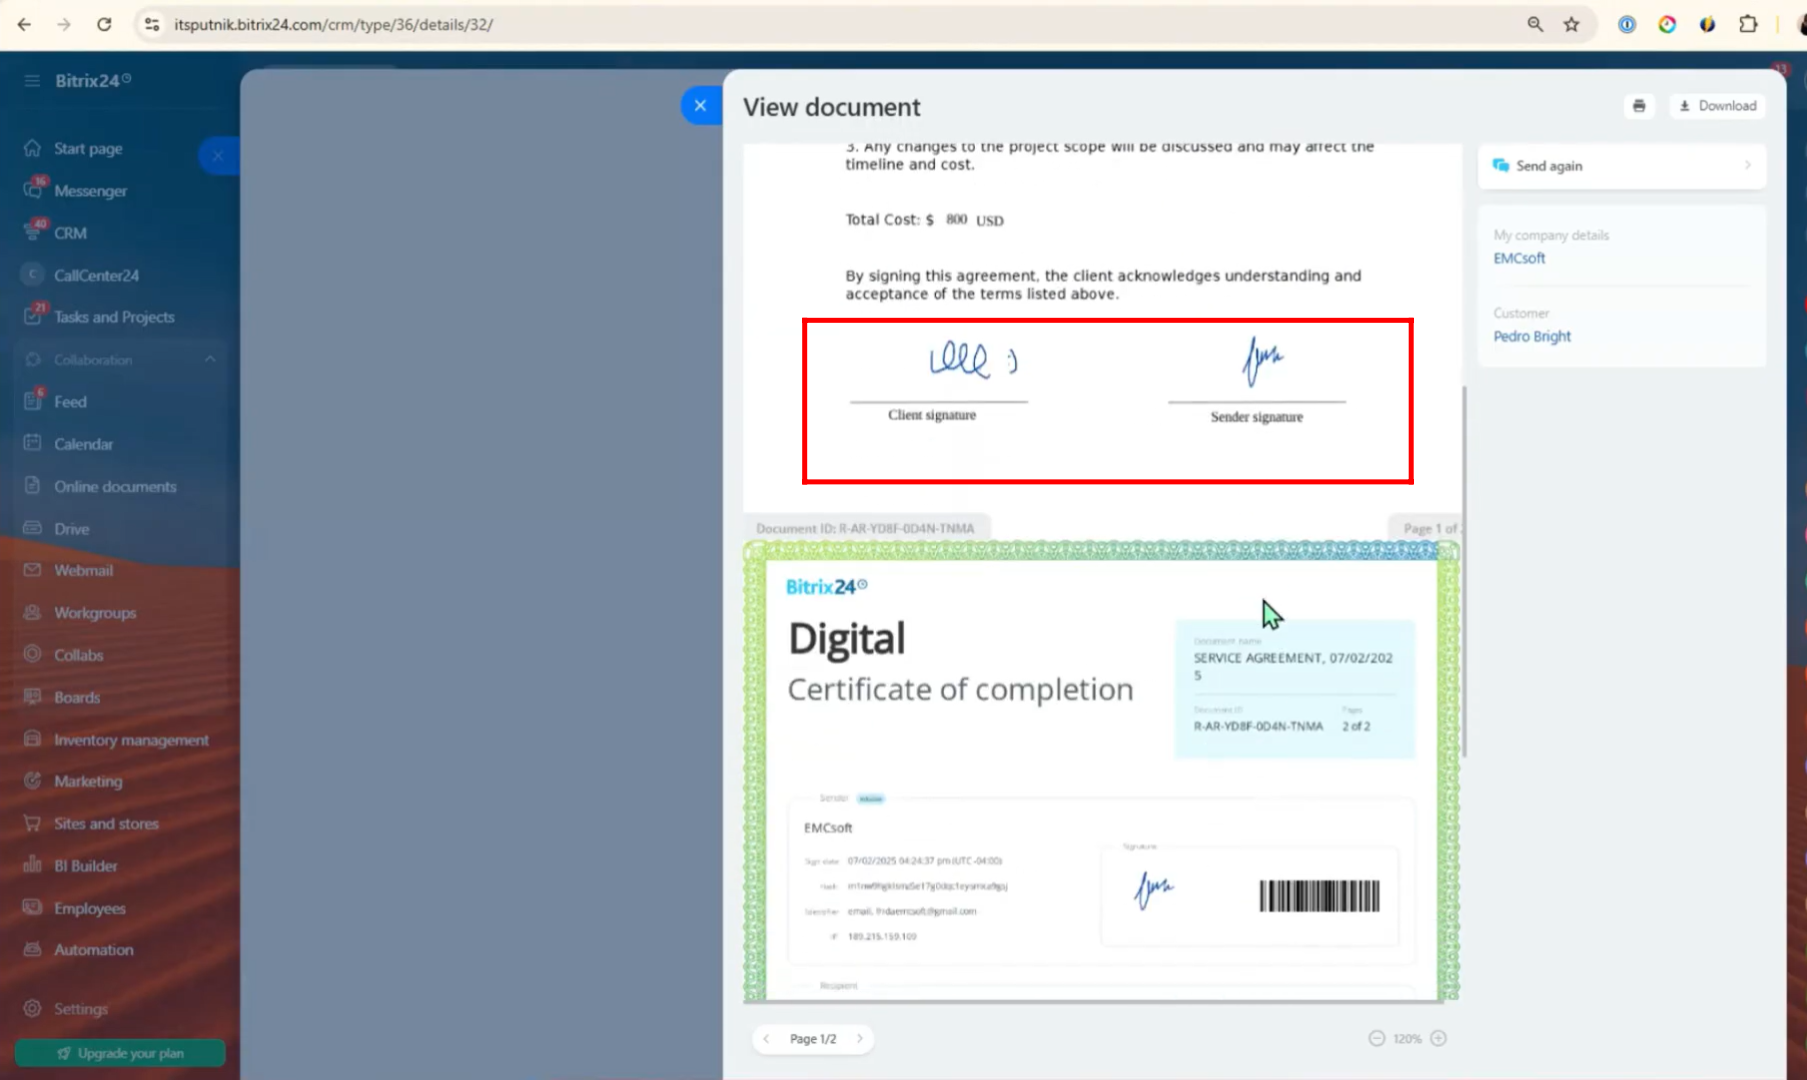Open Workgroups in the sidebar
Viewport: 1807px width, 1080px height.
95,612
